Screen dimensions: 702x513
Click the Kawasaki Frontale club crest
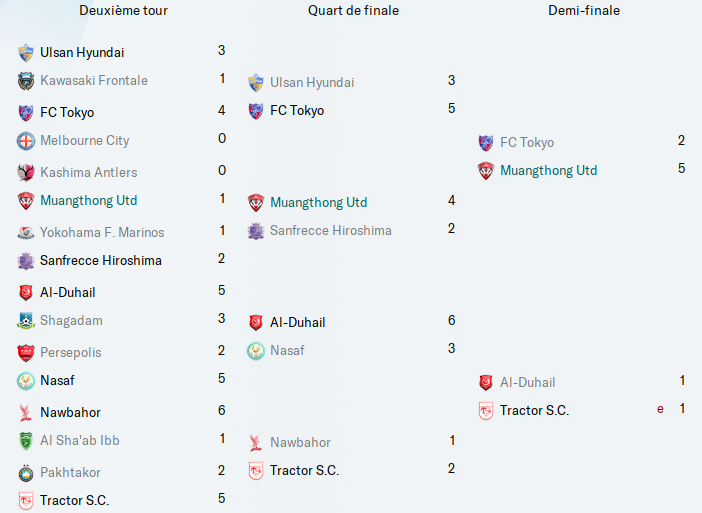pos(26,81)
